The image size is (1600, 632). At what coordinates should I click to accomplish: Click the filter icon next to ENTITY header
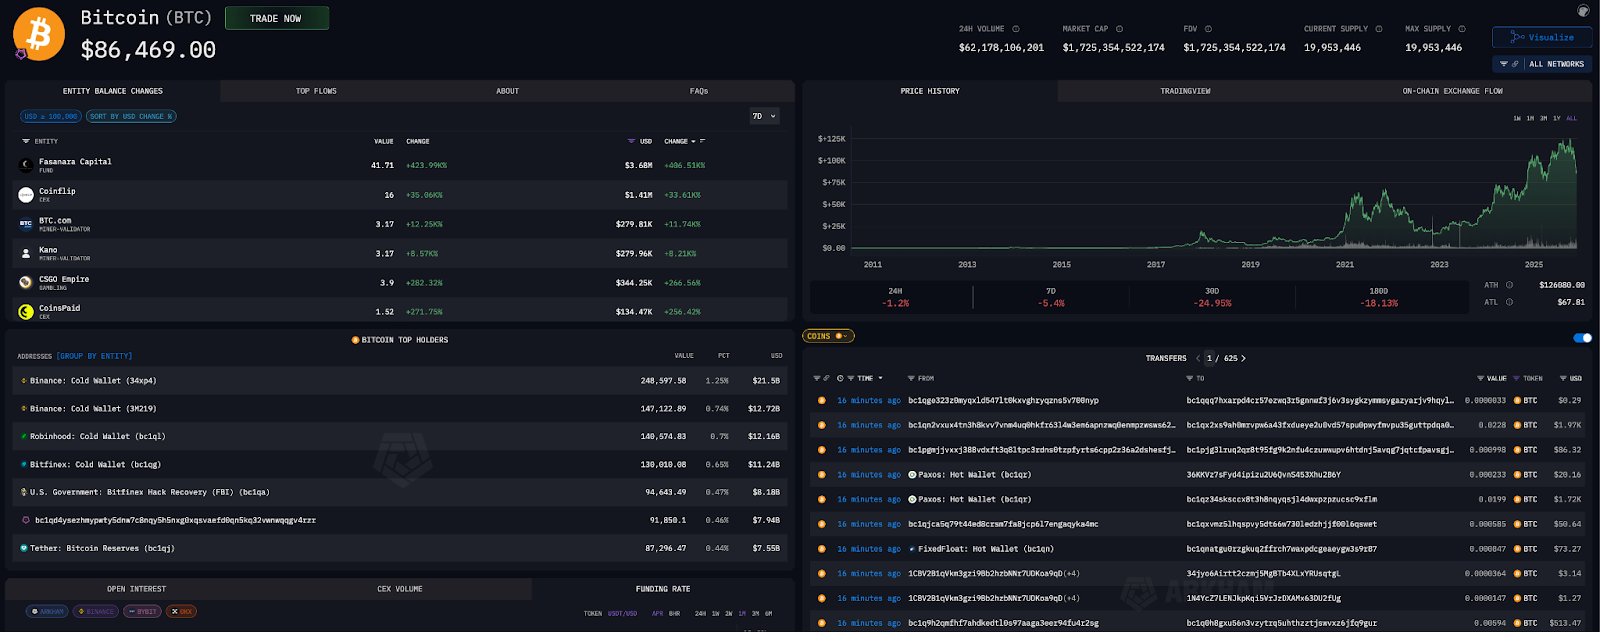tap(26, 141)
